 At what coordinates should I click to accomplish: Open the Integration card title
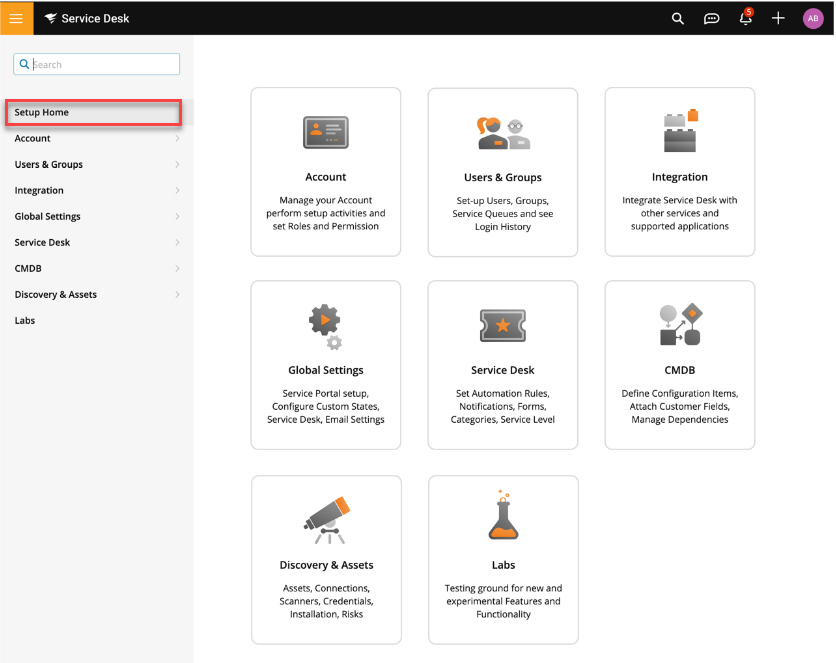click(x=680, y=177)
